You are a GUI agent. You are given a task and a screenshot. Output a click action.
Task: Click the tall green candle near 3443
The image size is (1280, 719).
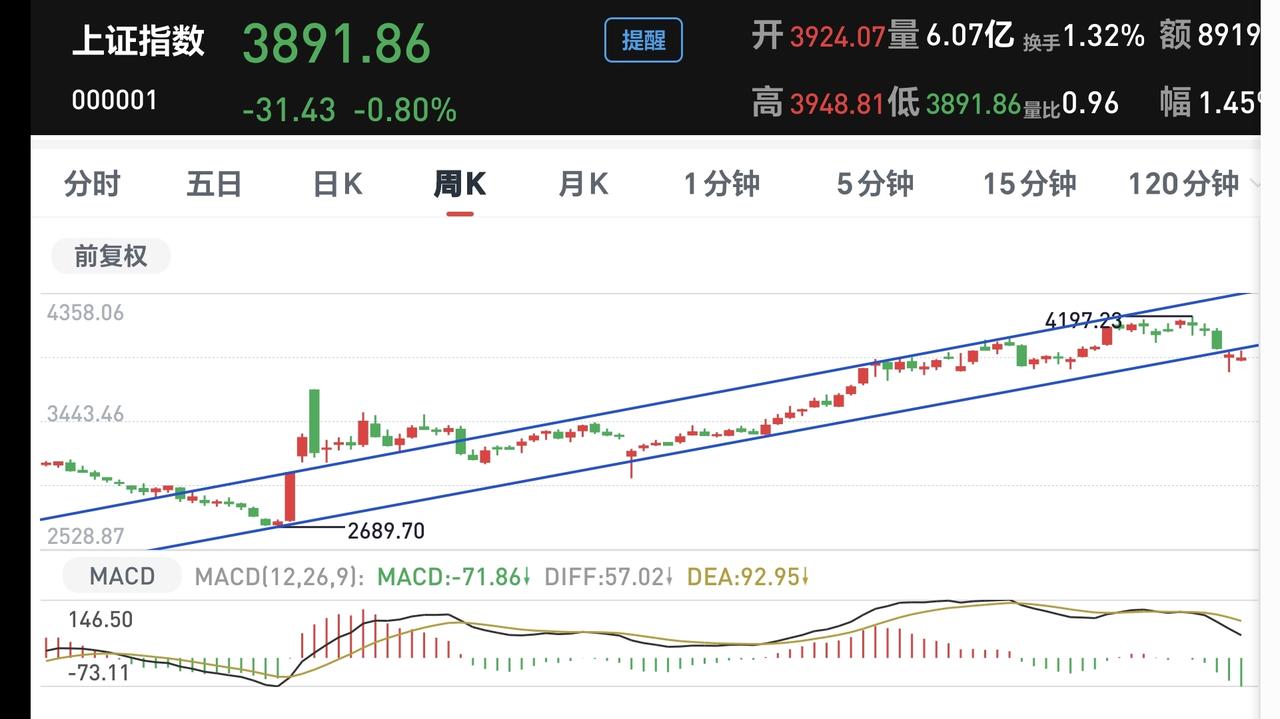pos(314,422)
